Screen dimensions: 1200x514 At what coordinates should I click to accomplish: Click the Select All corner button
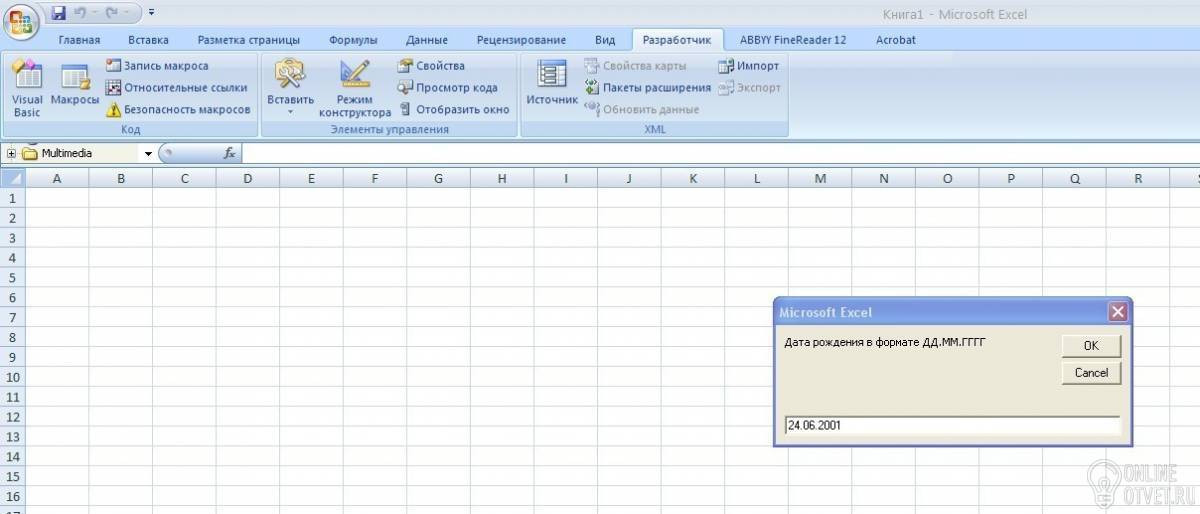(x=12, y=178)
